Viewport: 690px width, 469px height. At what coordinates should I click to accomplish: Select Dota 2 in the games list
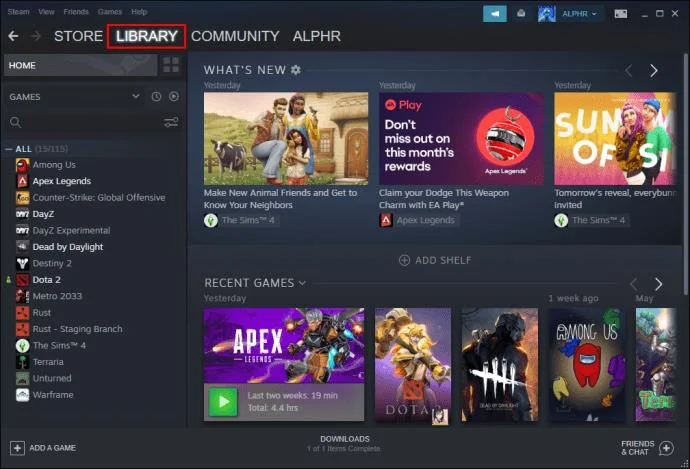click(46, 279)
